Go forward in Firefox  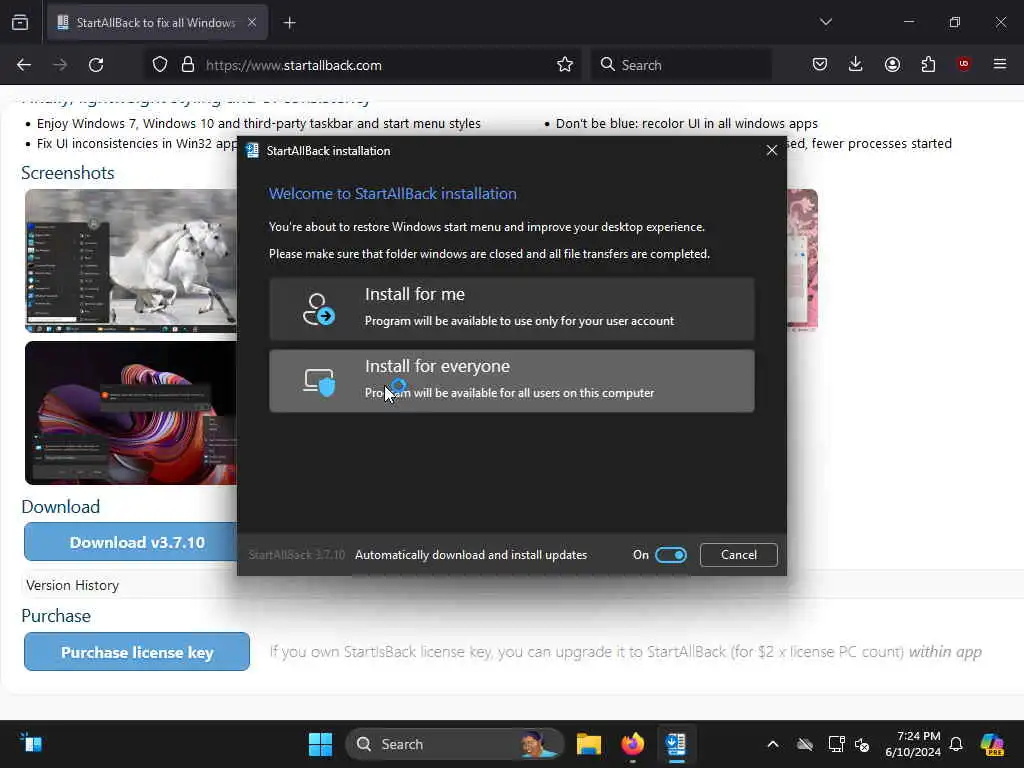(x=60, y=65)
